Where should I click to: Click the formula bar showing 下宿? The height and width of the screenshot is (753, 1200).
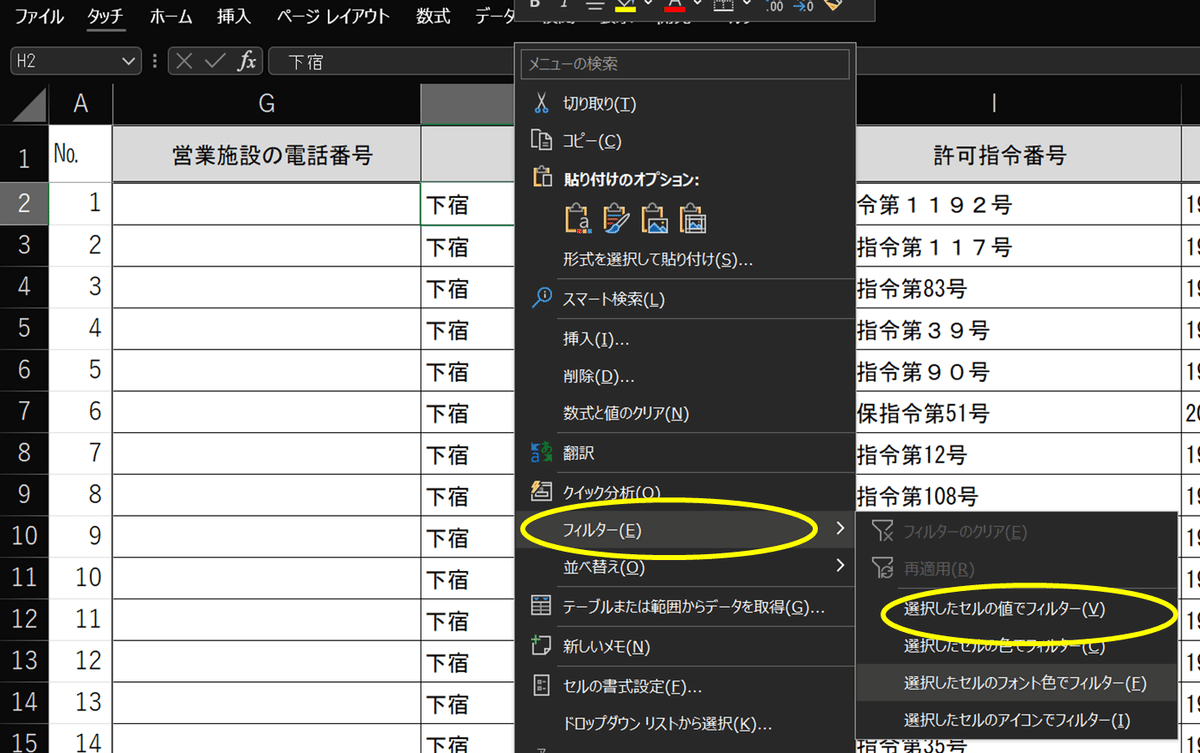tap(390, 61)
